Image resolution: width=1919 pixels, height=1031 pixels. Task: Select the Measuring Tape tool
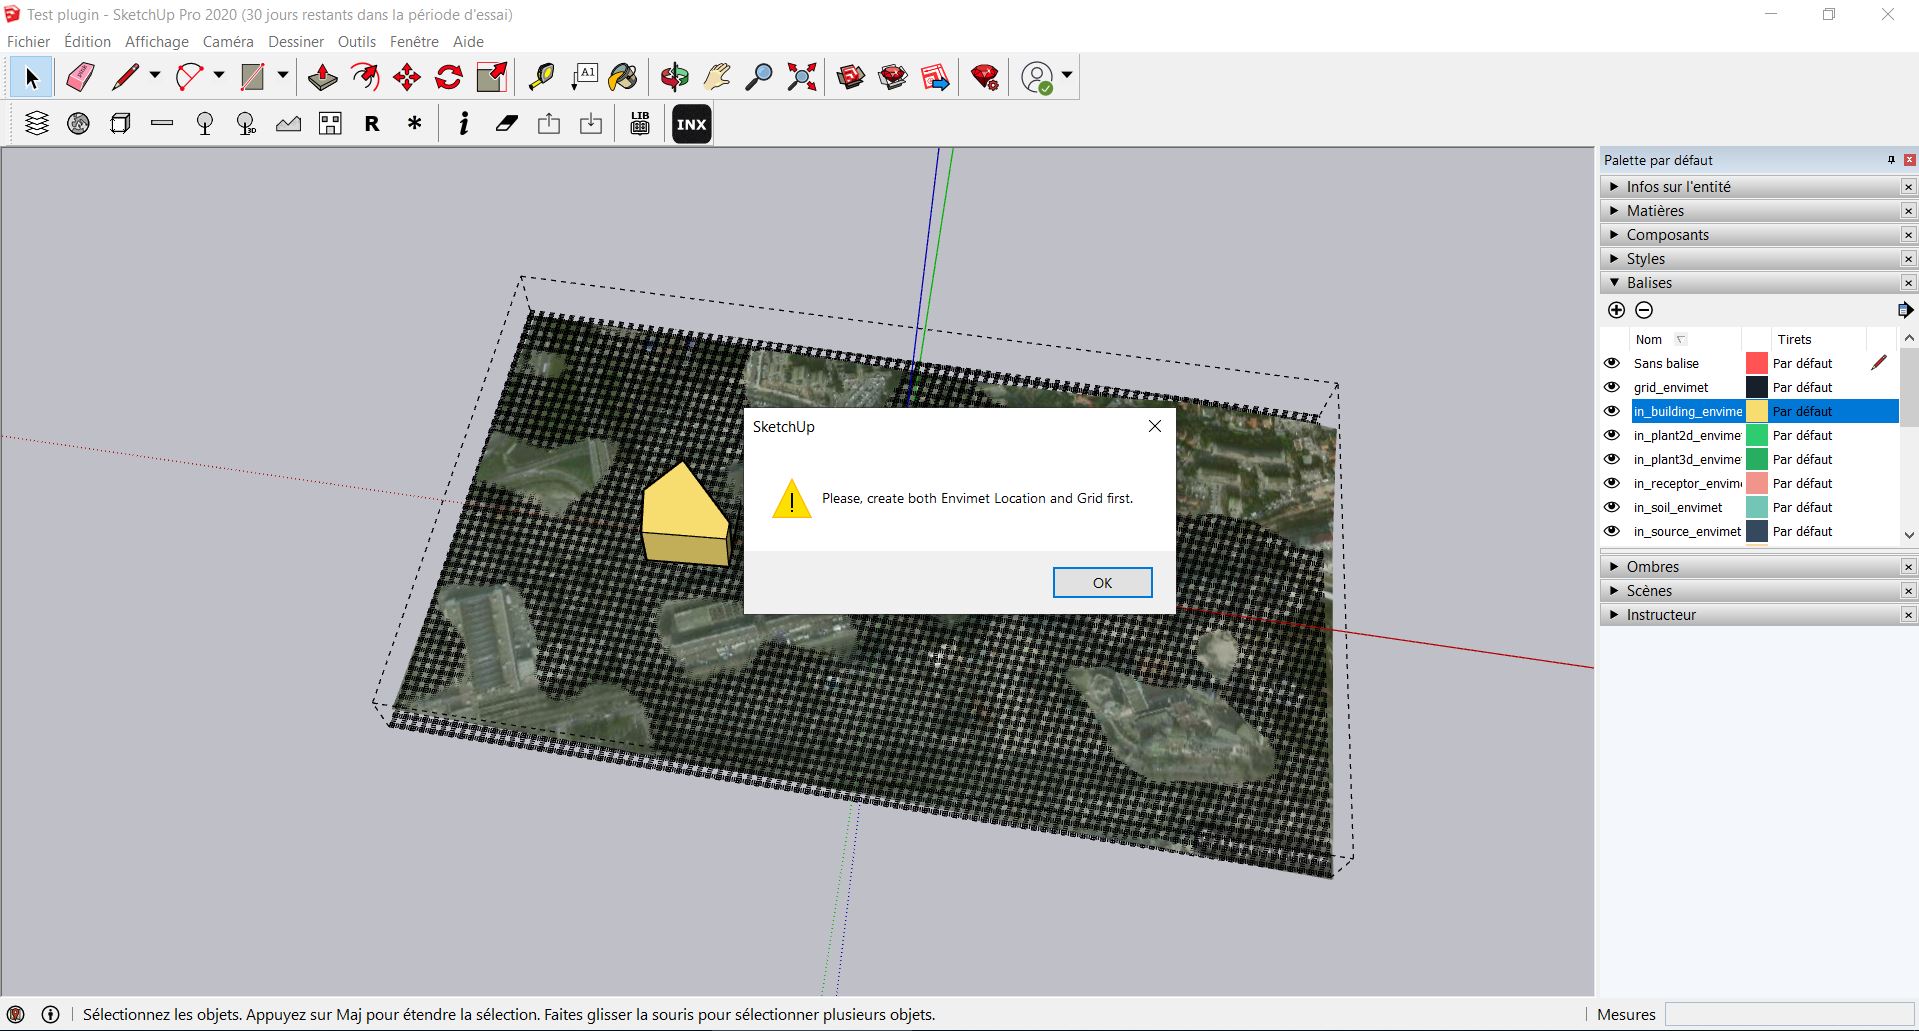point(543,76)
